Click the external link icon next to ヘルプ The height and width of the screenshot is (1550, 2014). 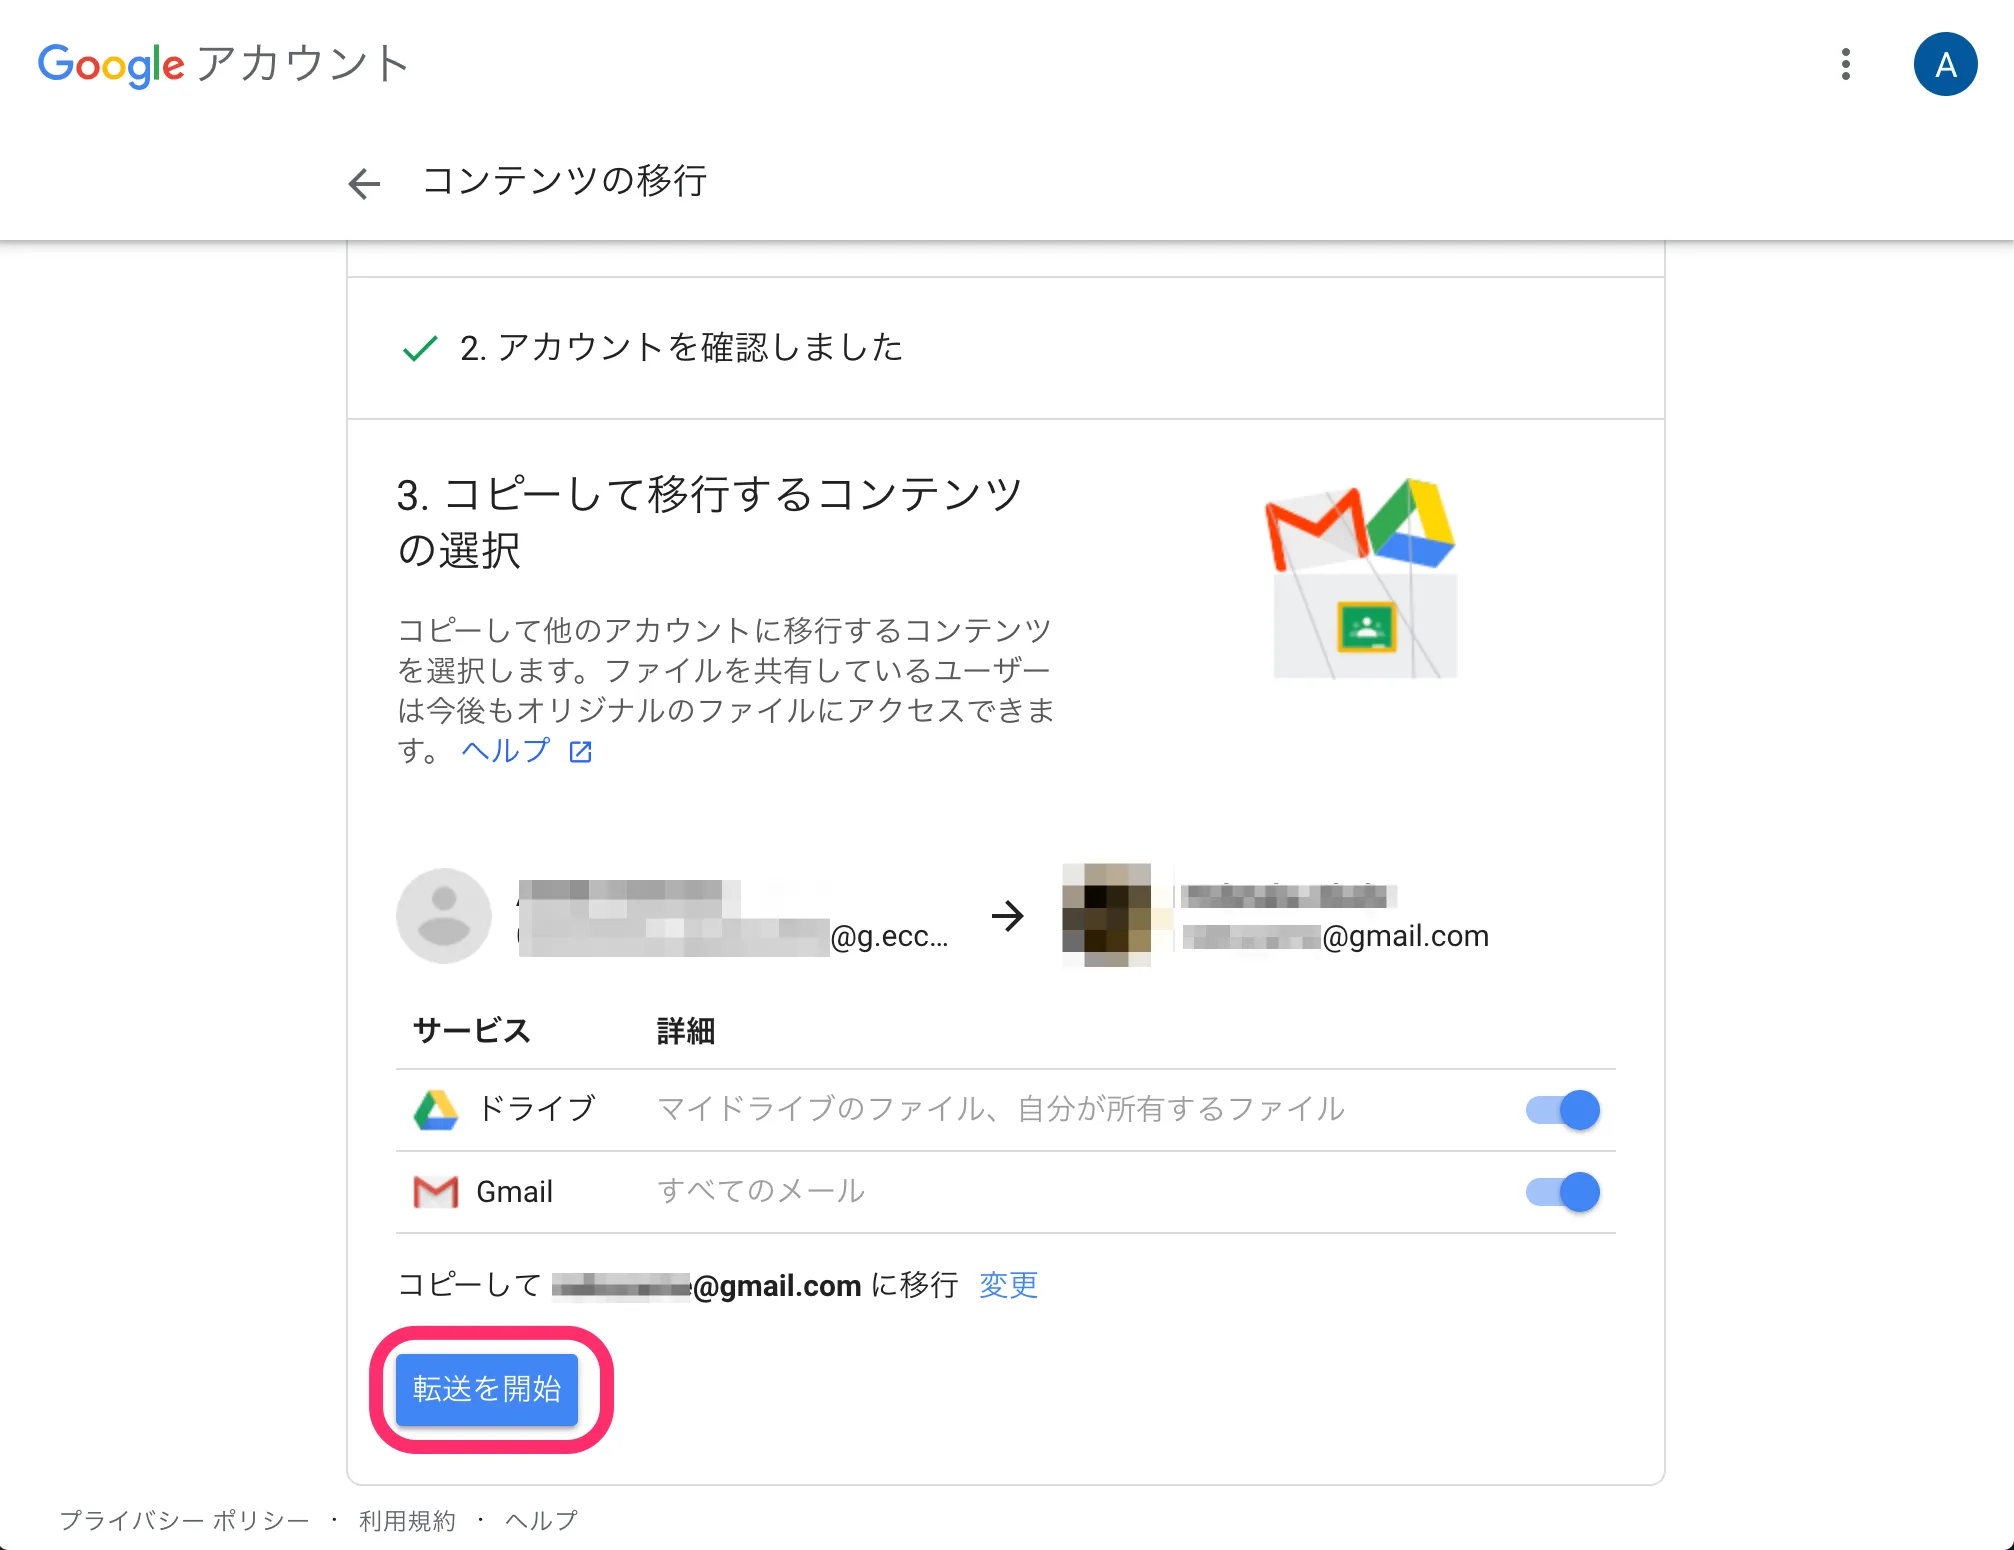point(581,752)
